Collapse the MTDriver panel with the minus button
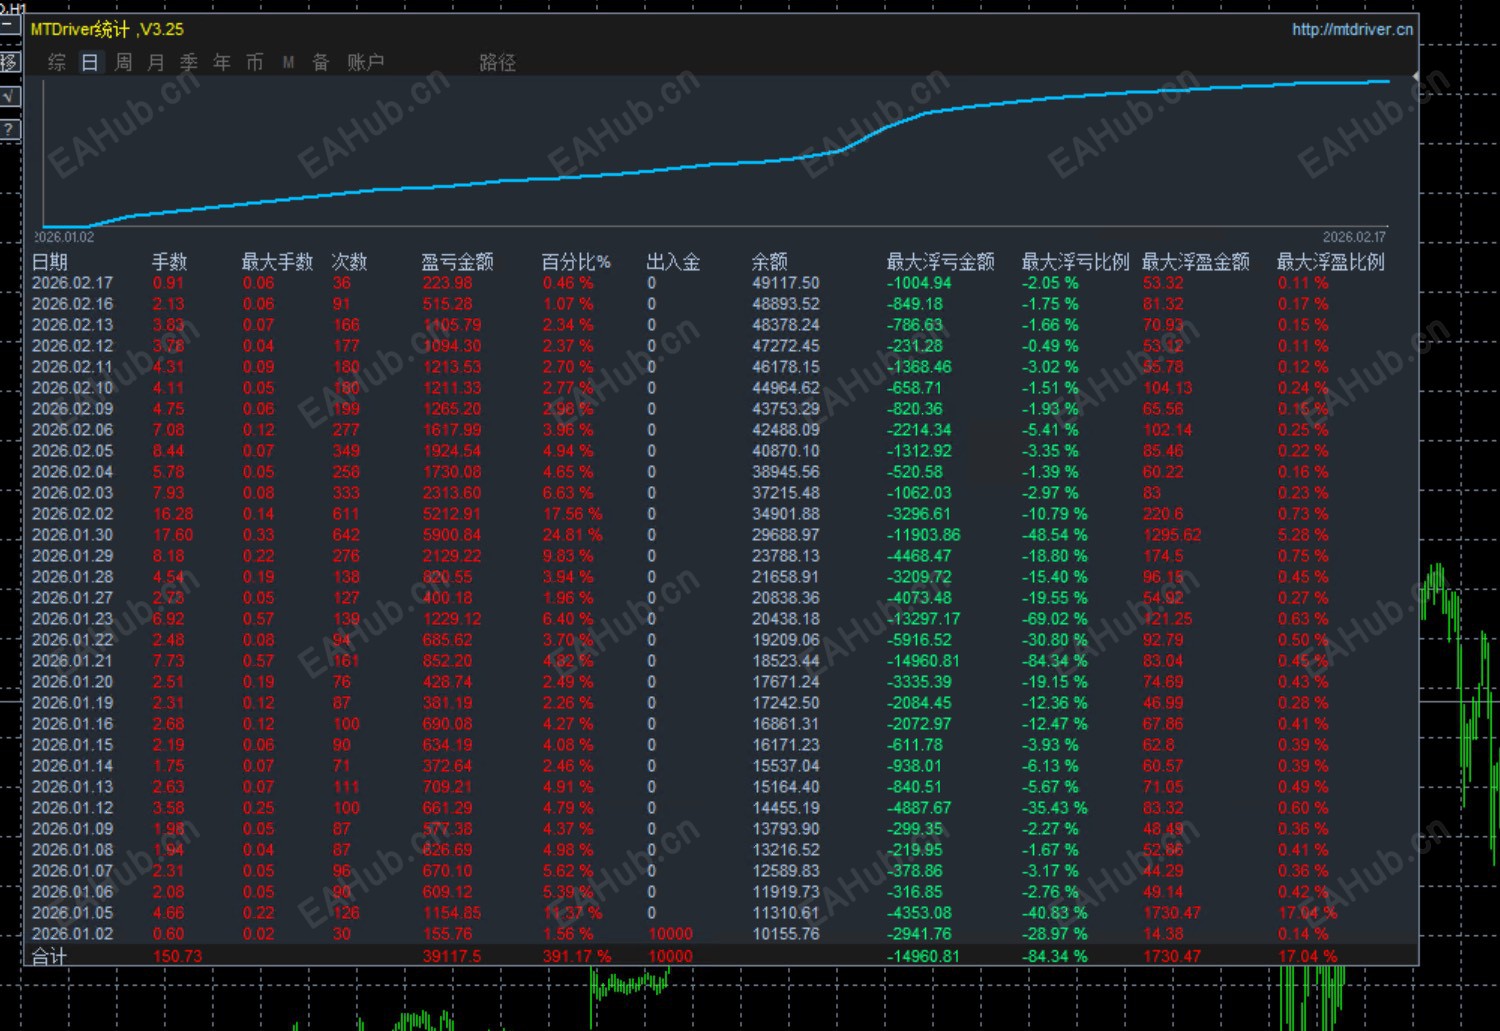This screenshot has width=1500, height=1031. tap(9, 25)
